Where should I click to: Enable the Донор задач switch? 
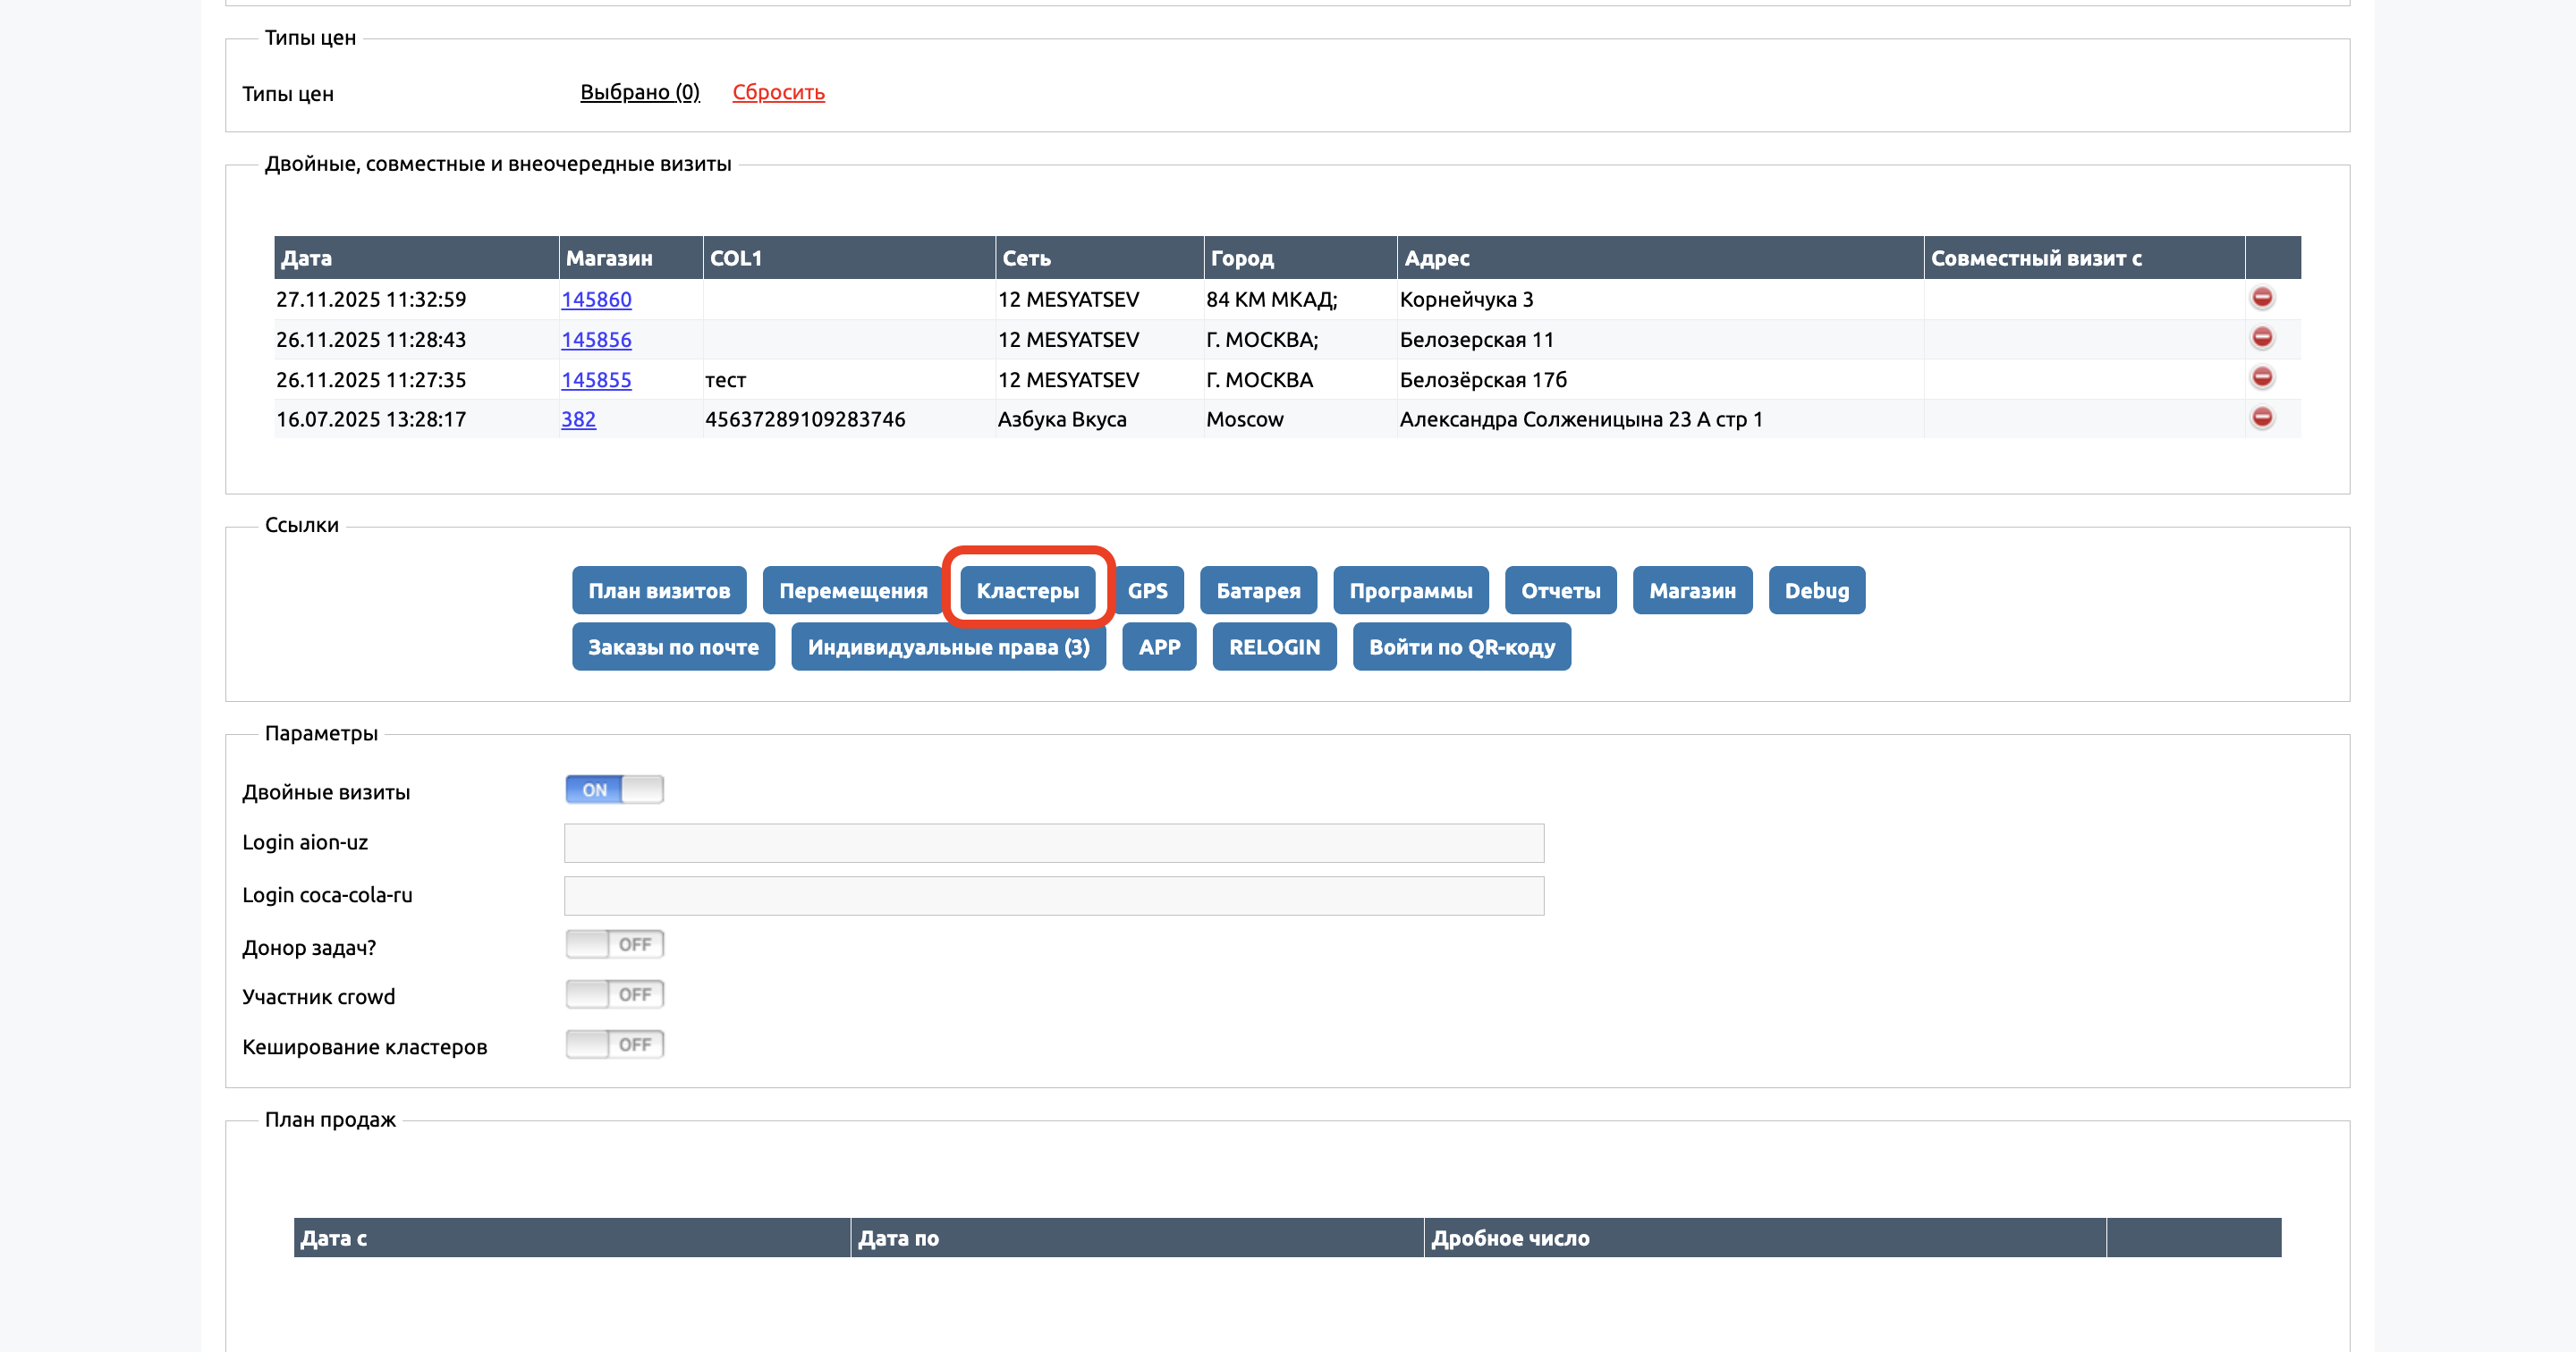point(614,945)
